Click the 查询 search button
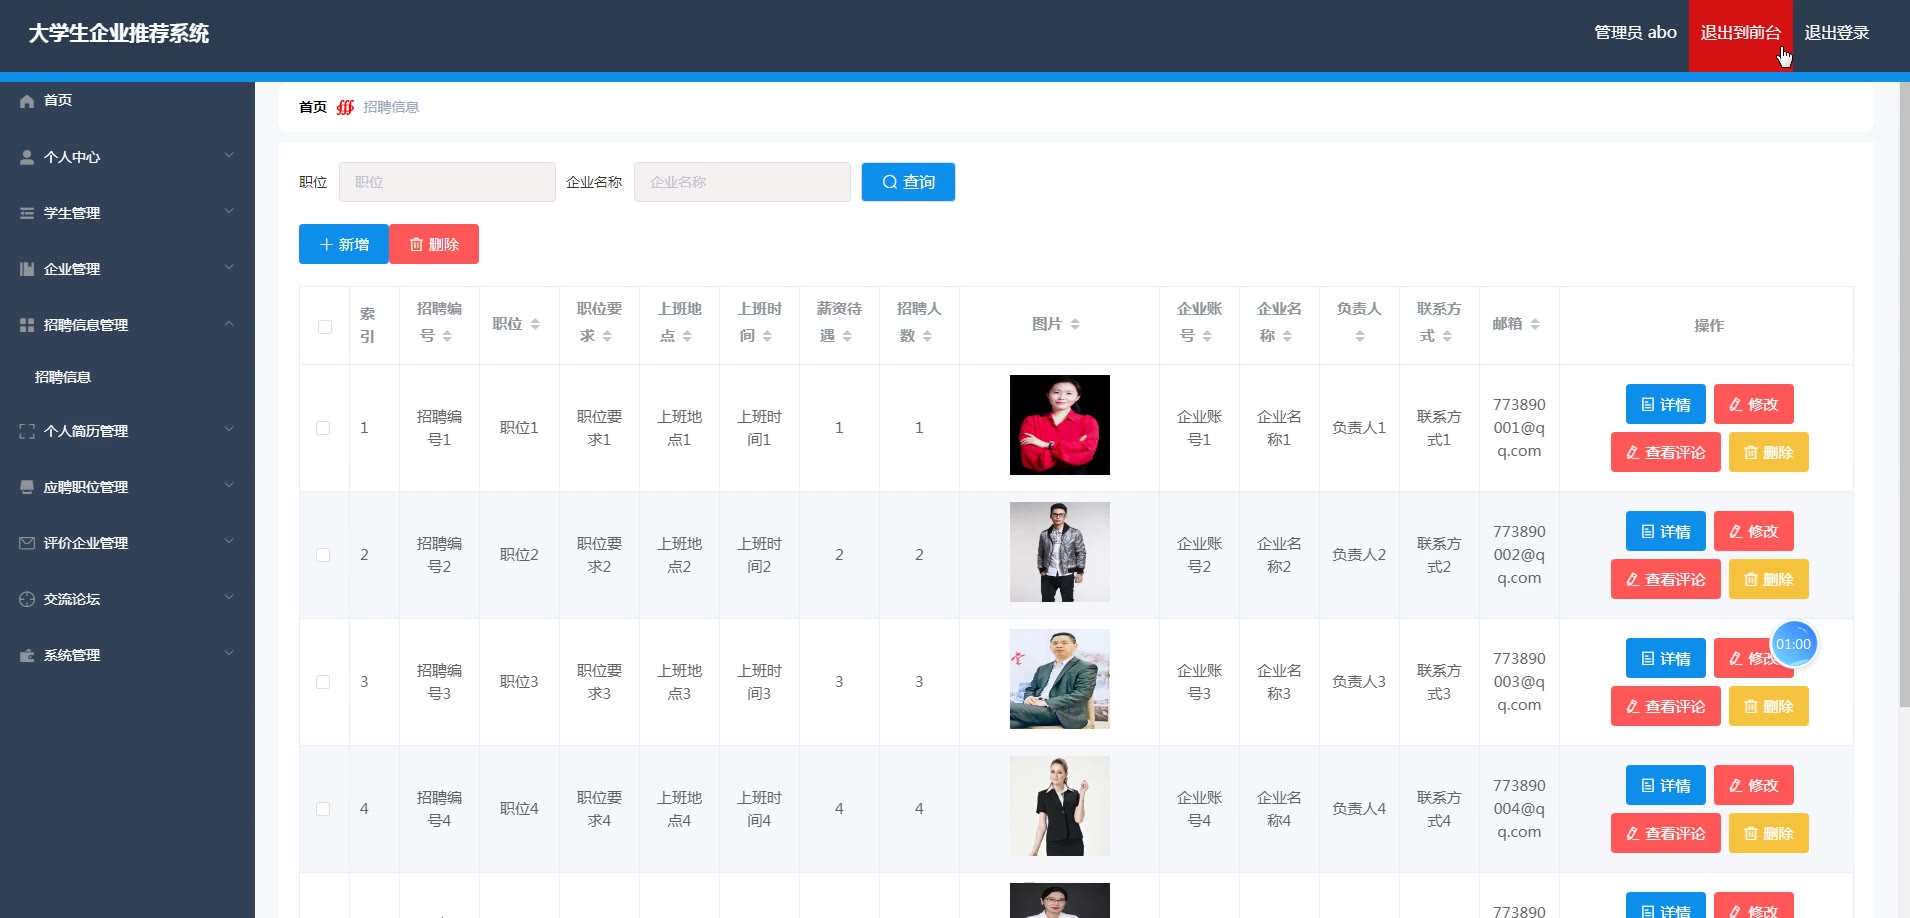Image resolution: width=1910 pixels, height=918 pixels. [908, 182]
